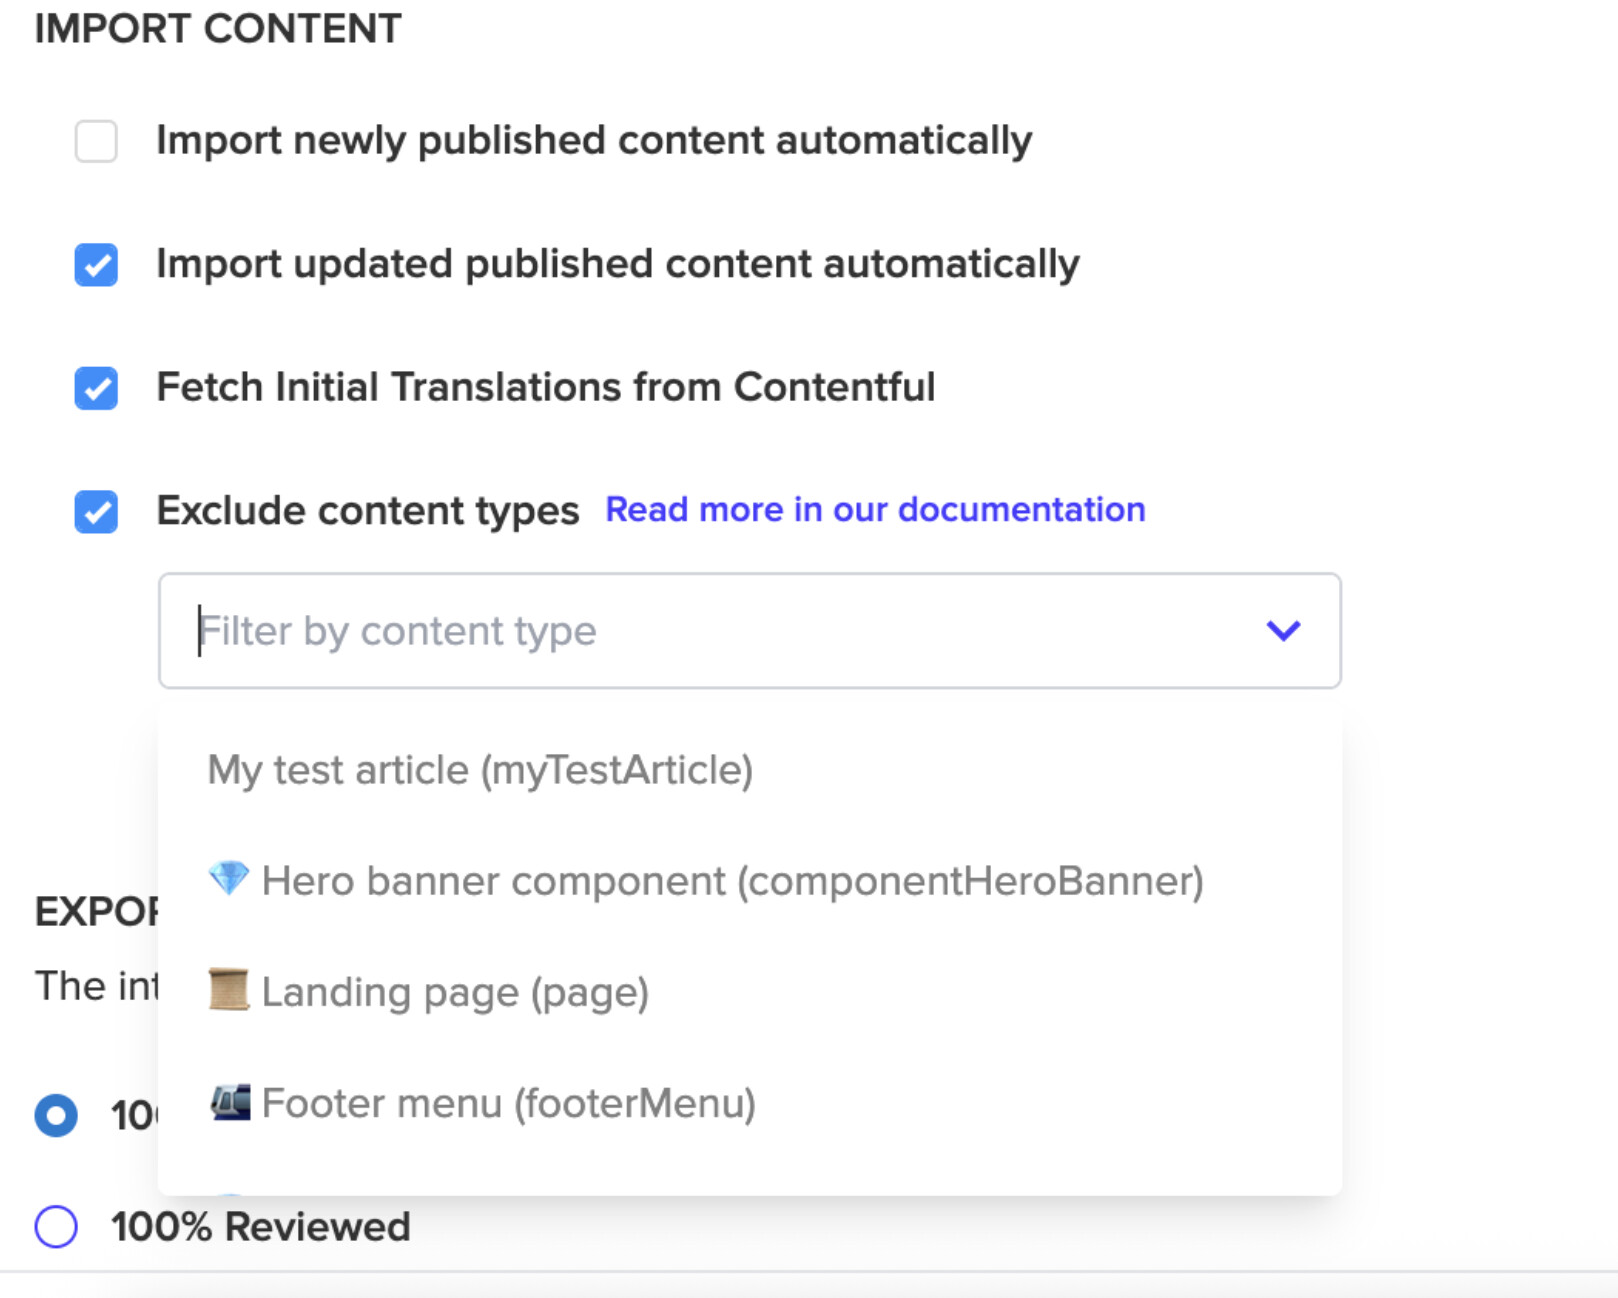This screenshot has height=1298, width=1618.
Task: Choose Footer menu (footerMenu) option
Action: tap(508, 1103)
